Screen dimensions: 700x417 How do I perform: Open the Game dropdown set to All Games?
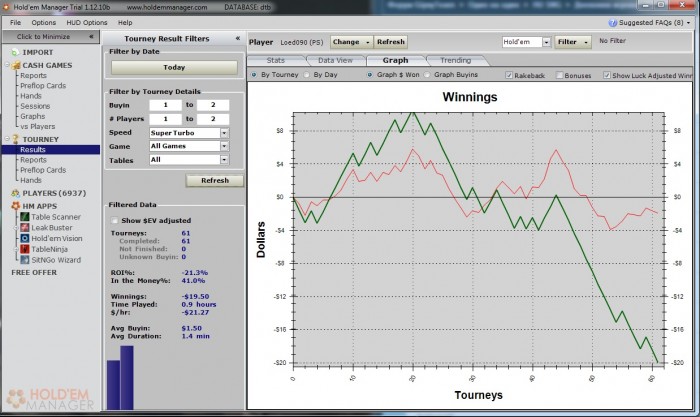[189, 146]
